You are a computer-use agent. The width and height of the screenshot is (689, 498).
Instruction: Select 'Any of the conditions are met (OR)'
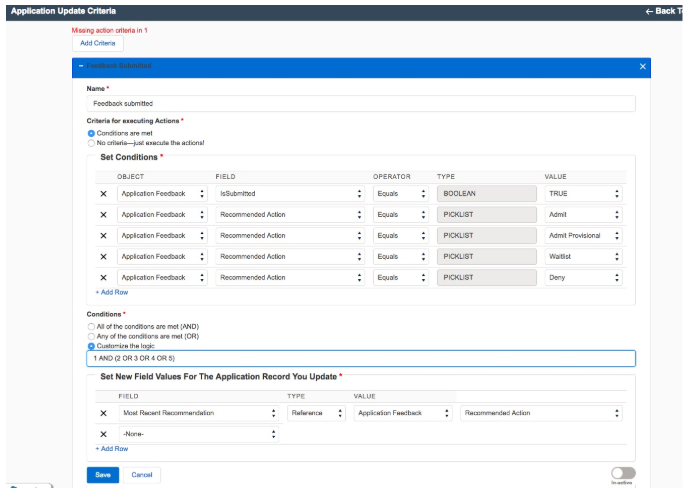(91, 337)
